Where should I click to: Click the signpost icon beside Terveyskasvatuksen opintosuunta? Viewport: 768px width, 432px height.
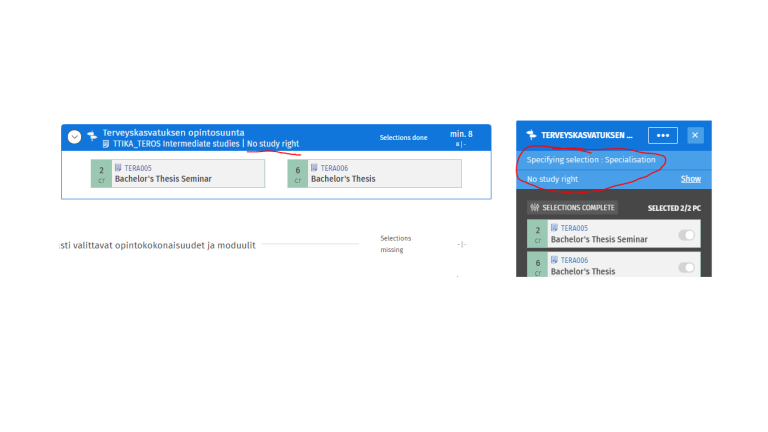point(92,134)
